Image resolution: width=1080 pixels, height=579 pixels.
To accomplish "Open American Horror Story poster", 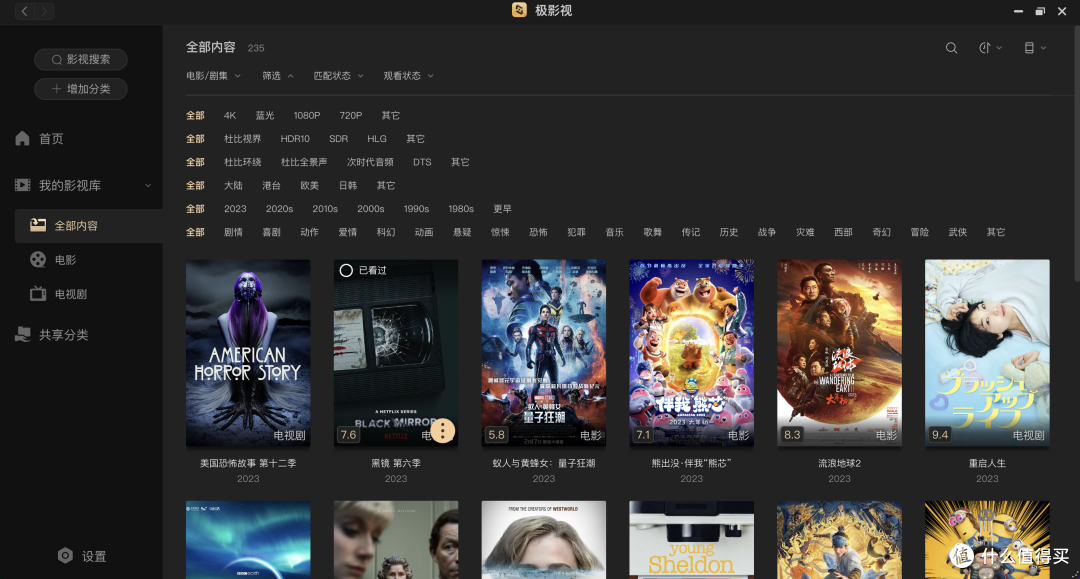I will [x=248, y=352].
